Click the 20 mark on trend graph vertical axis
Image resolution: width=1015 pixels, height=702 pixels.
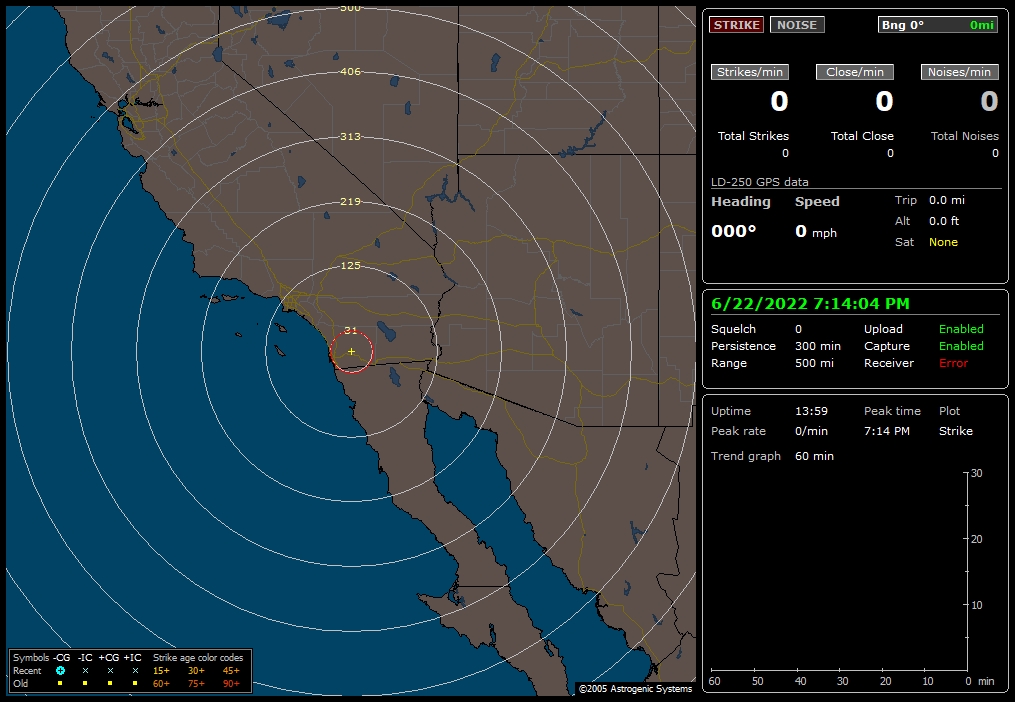[x=977, y=539]
